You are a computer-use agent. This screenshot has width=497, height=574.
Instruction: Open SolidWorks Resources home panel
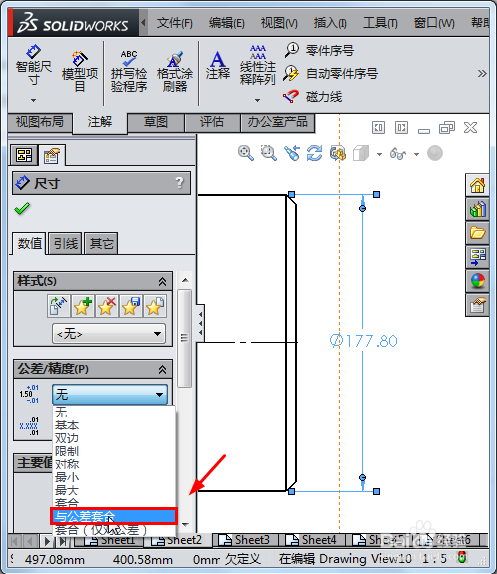coord(477,185)
